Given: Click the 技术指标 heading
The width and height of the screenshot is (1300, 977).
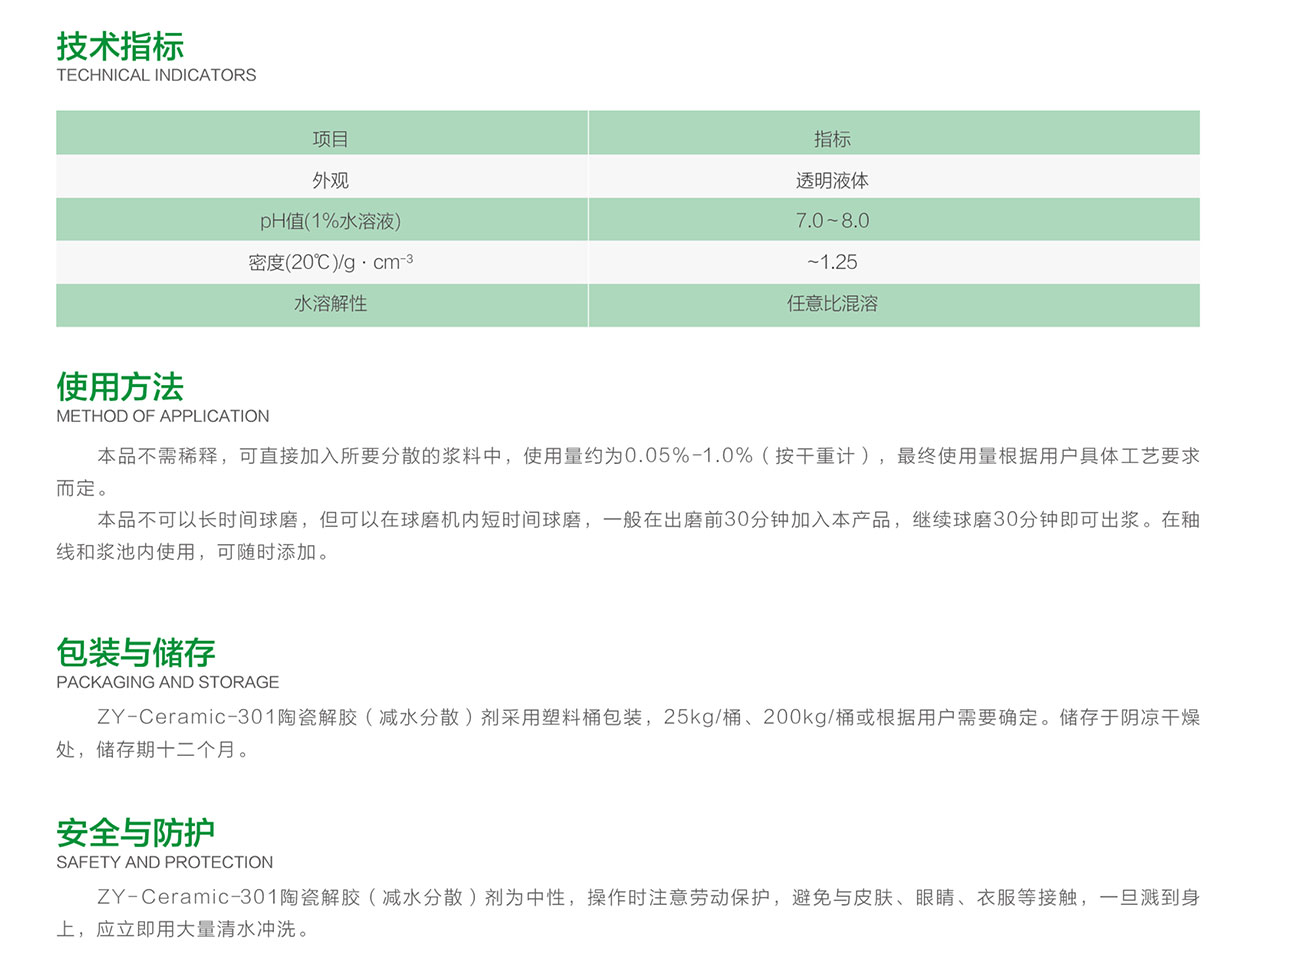Looking at the screenshot, I should pyautogui.click(x=120, y=46).
